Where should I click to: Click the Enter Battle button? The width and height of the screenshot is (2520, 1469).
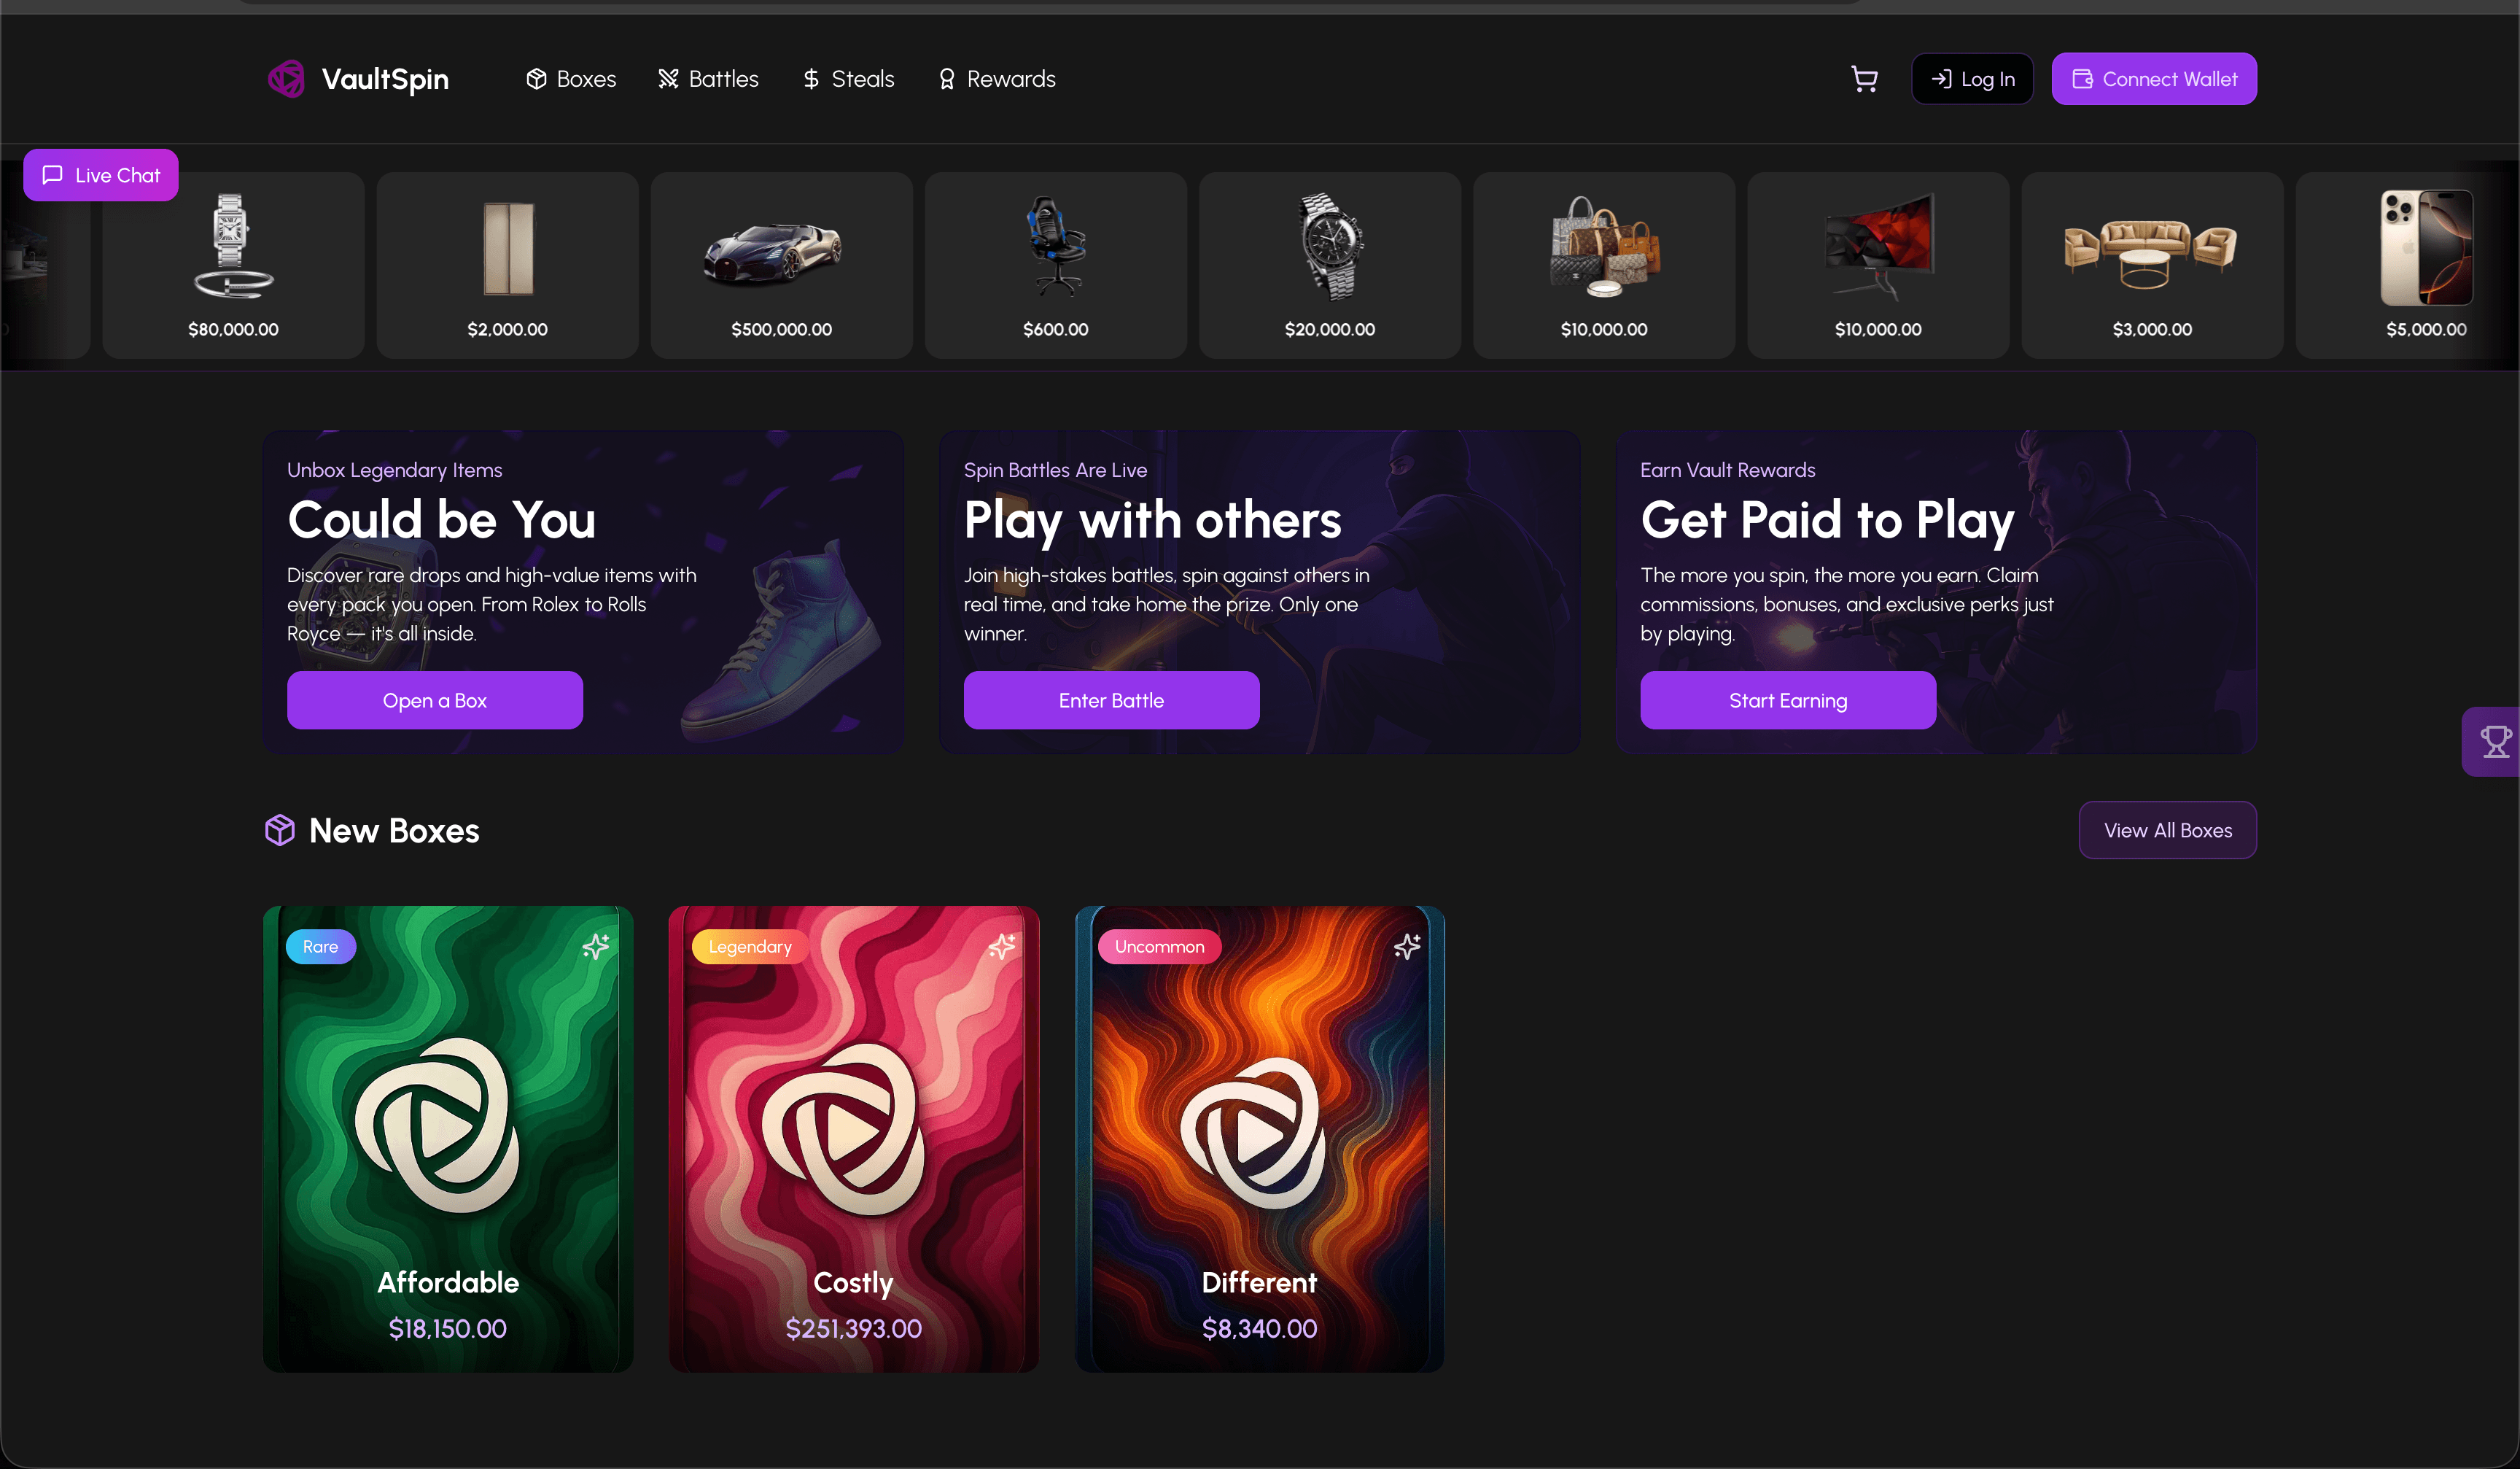point(1111,700)
